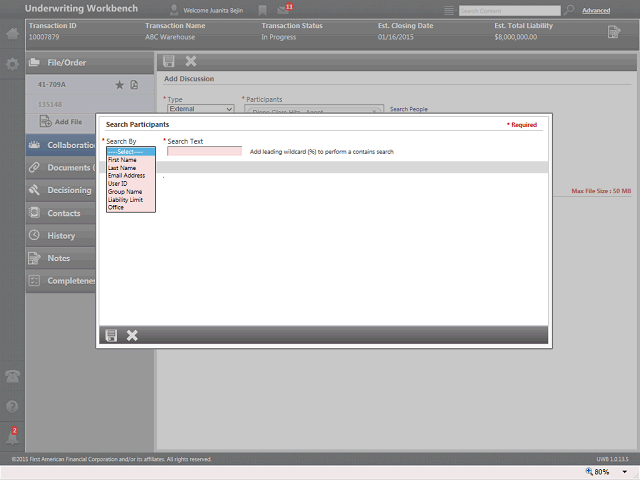Screen dimensions: 640x480
Task: Click transaction name ABC Warehouse
Action: click(170, 37)
